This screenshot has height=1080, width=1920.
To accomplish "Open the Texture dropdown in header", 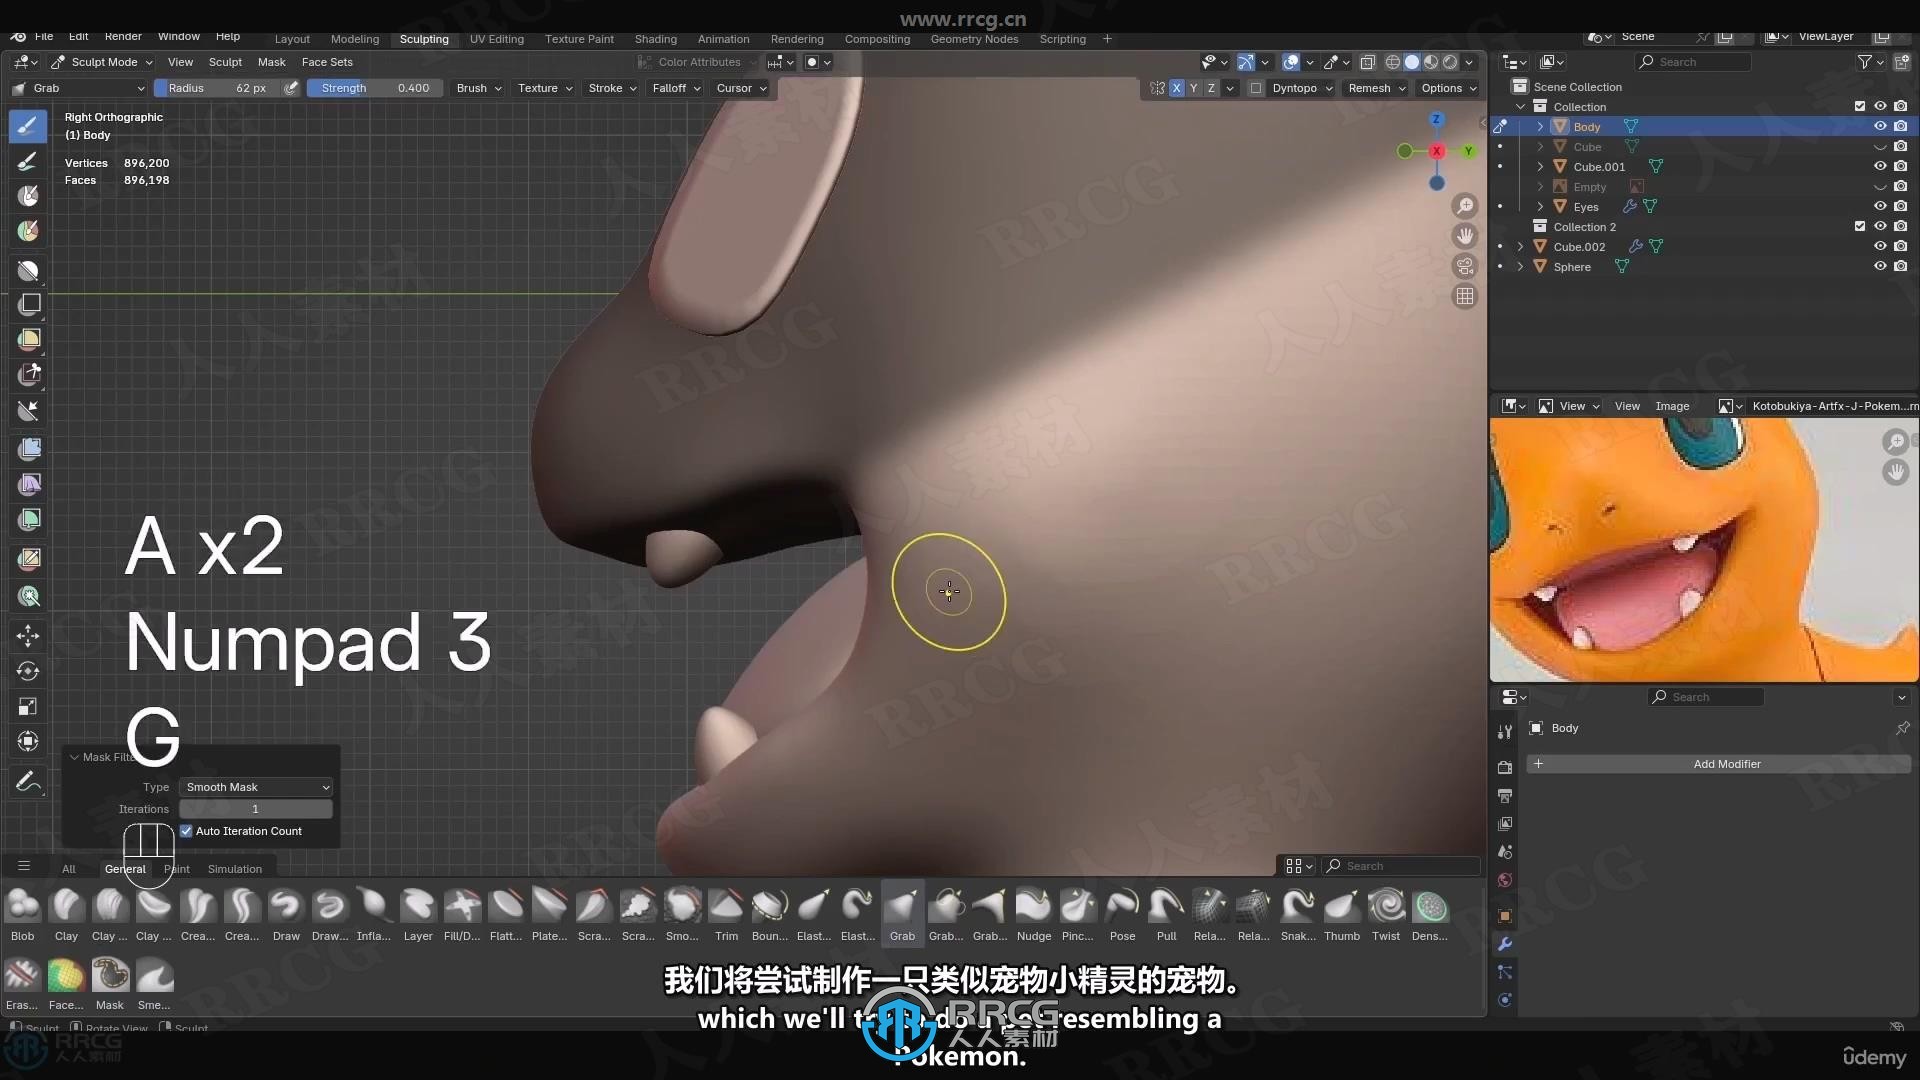I will point(545,88).
